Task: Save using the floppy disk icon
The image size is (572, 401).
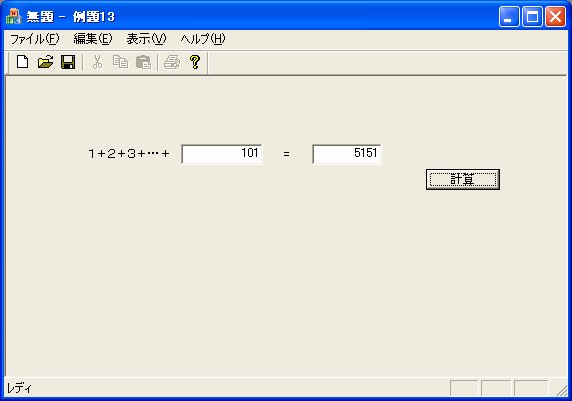Action: 68,62
